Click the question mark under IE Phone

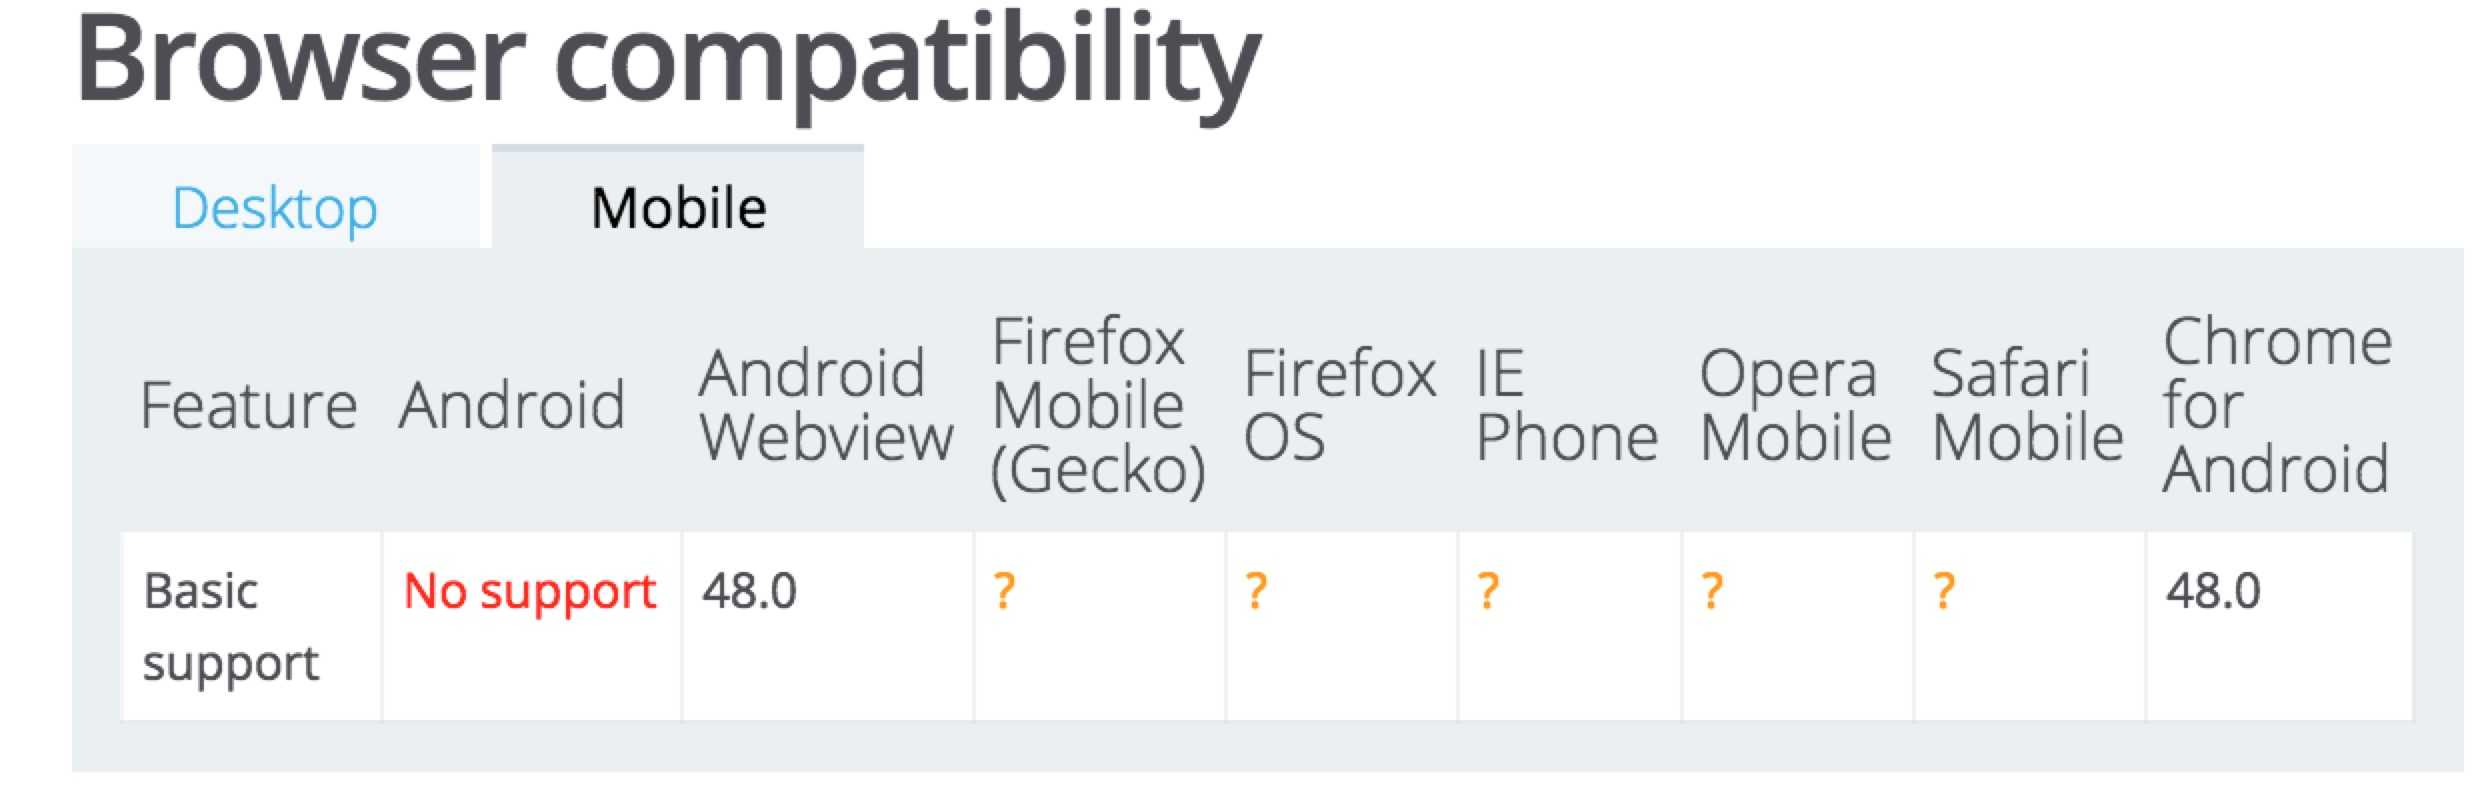click(x=1488, y=591)
